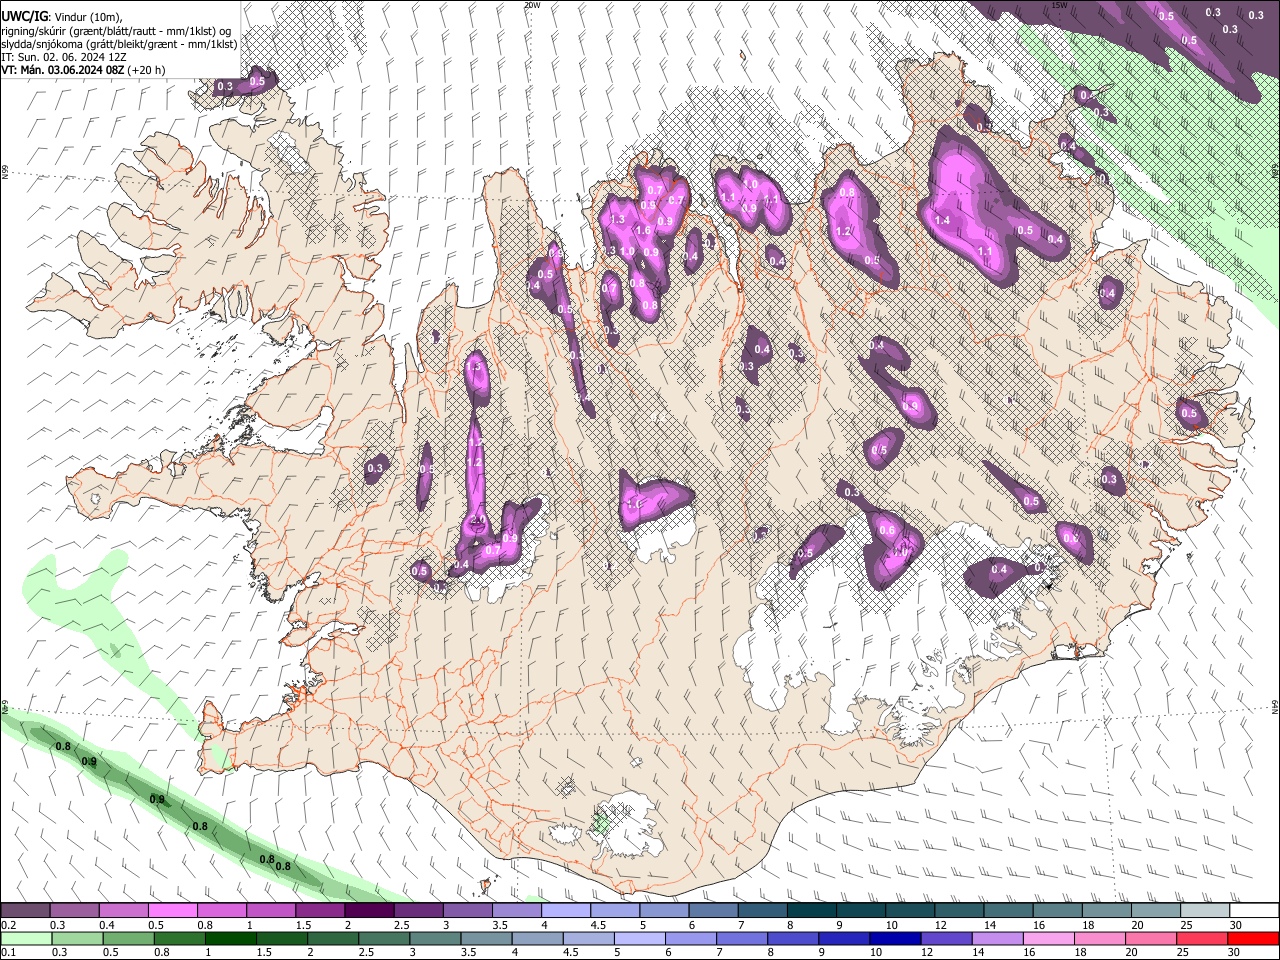Select the first dark purple snow legend swatch
Viewport: 1280px width, 960px height.
[x=25, y=911]
